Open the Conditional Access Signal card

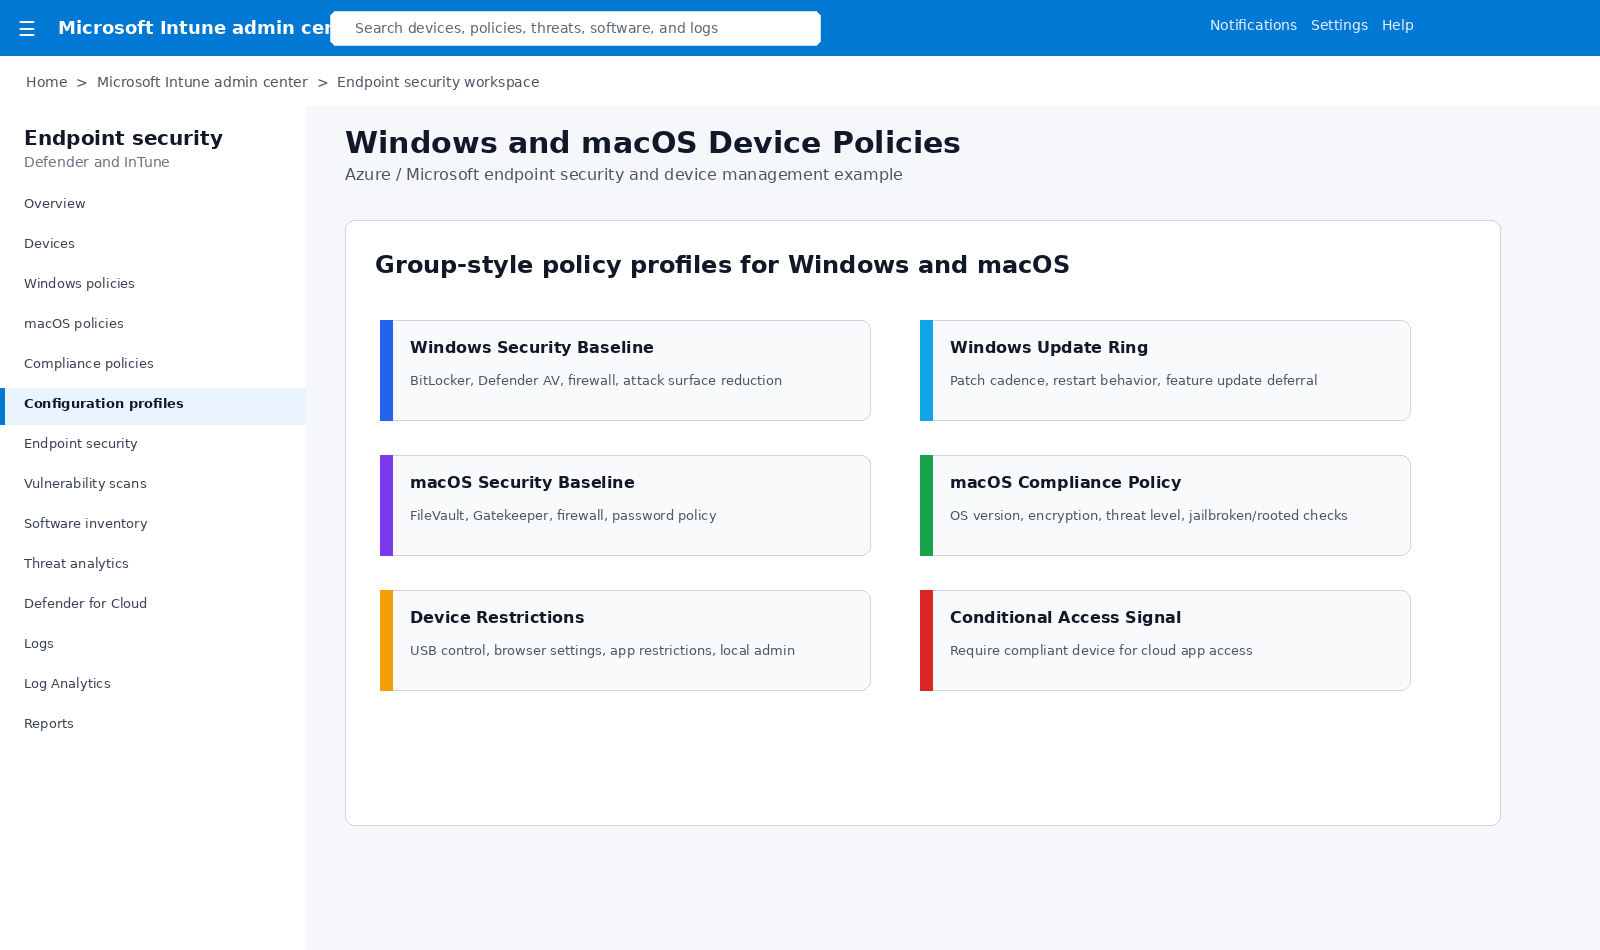click(x=1165, y=640)
